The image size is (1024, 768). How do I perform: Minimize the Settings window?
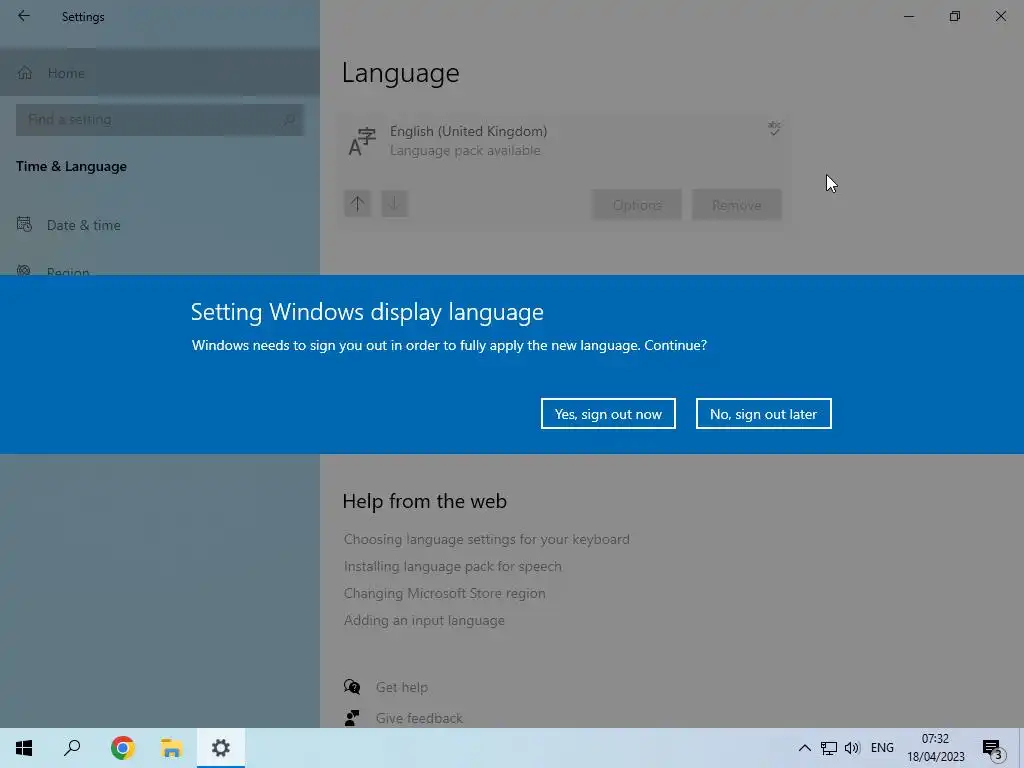pos(909,16)
